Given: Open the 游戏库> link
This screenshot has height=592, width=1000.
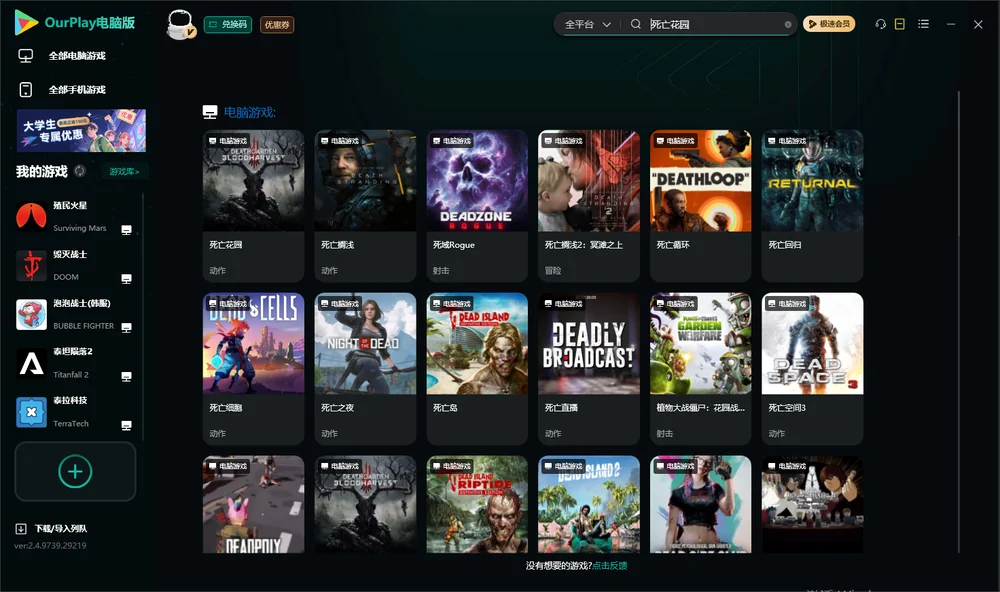Looking at the screenshot, I should click(x=124, y=171).
